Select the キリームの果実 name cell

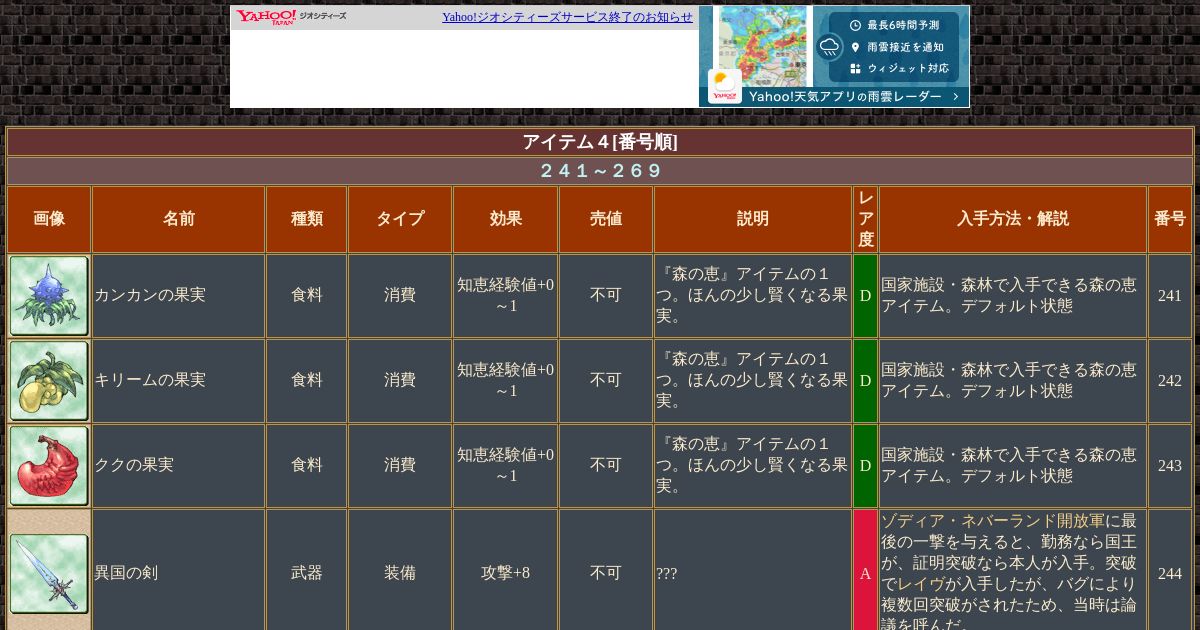tap(179, 381)
